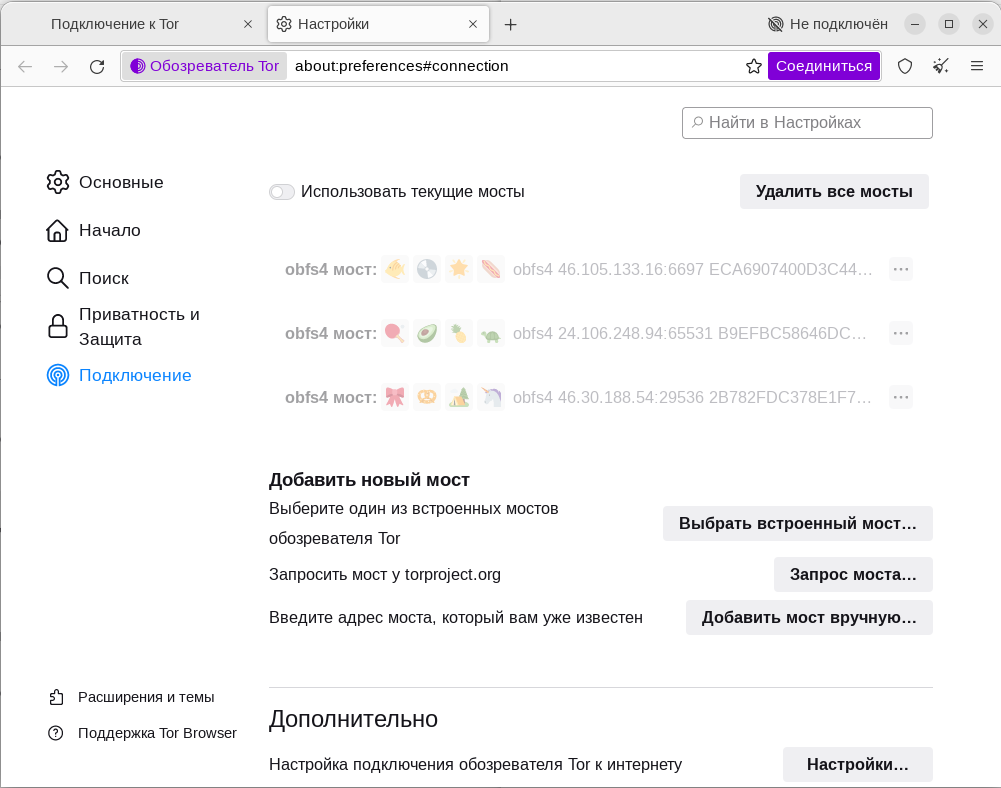Viewport: 1001px width, 788px height.
Task: Click the ribbon bow emoji of third bridge
Action: pos(395,397)
